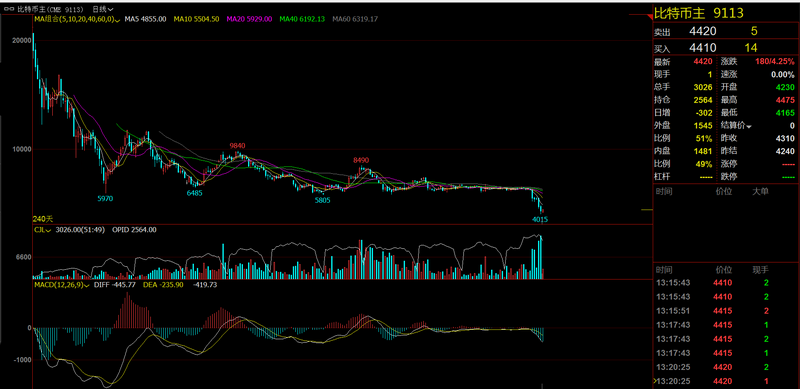The image size is (800, 389).
Task: Click the MA10 5504.50 legend value
Action: click(x=196, y=19)
